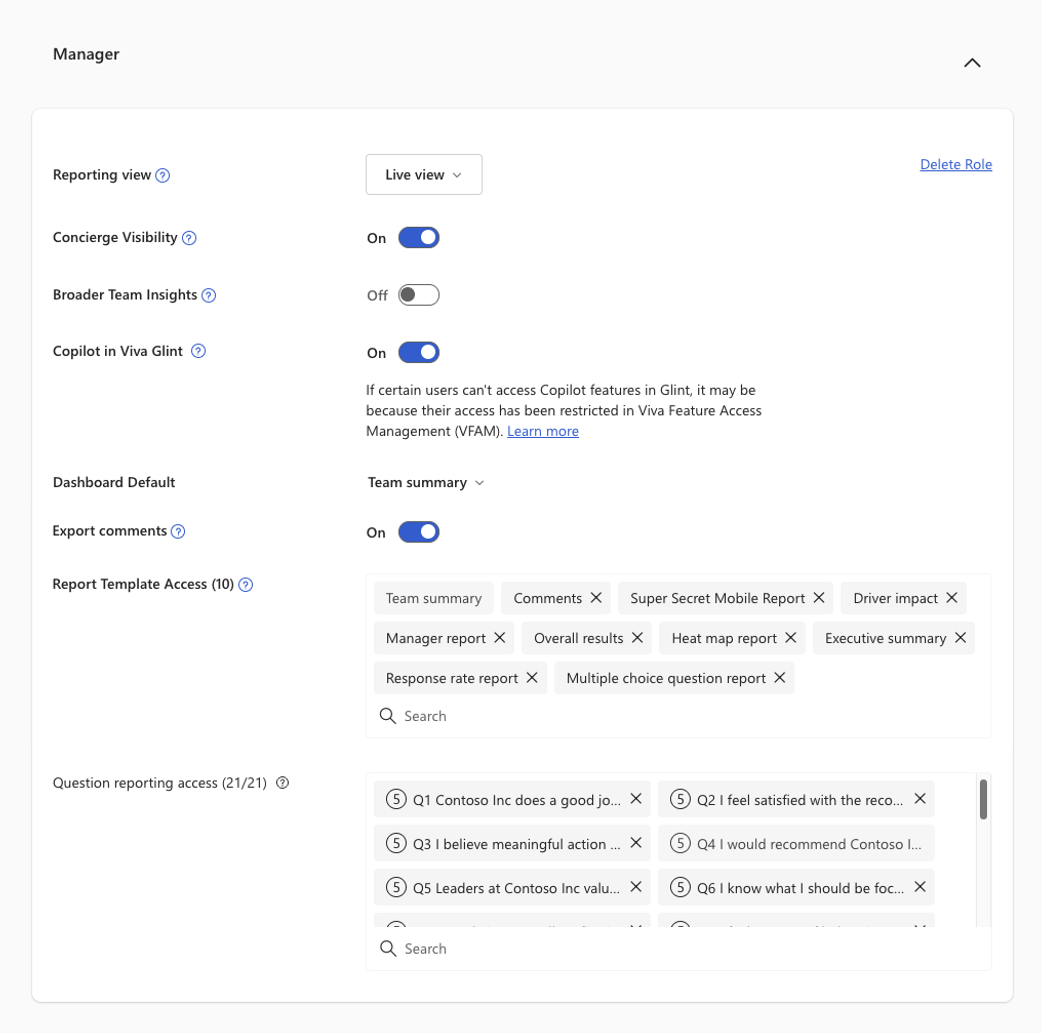Show Question reporting access help icon
Image resolution: width=1042 pixels, height=1033 pixels.
coord(282,783)
